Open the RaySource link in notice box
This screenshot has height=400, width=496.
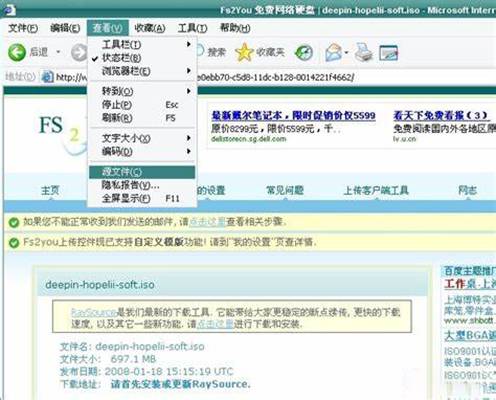coord(94,312)
